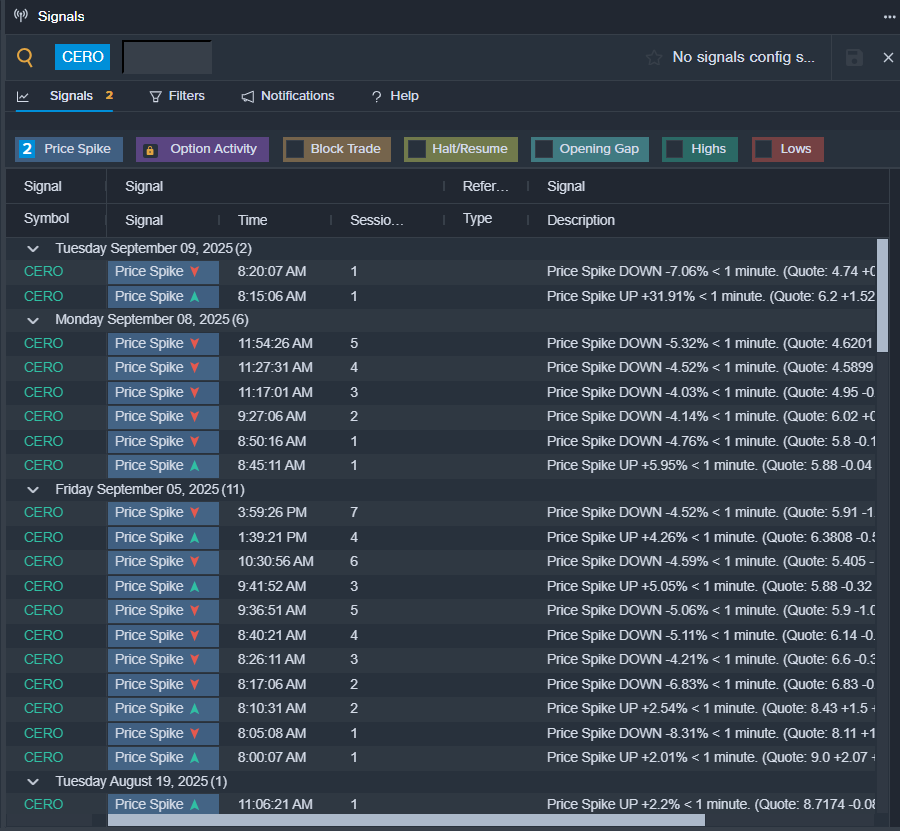
Task: Click the down arrow on 3:59:26 PM spike
Action: (x=195, y=512)
